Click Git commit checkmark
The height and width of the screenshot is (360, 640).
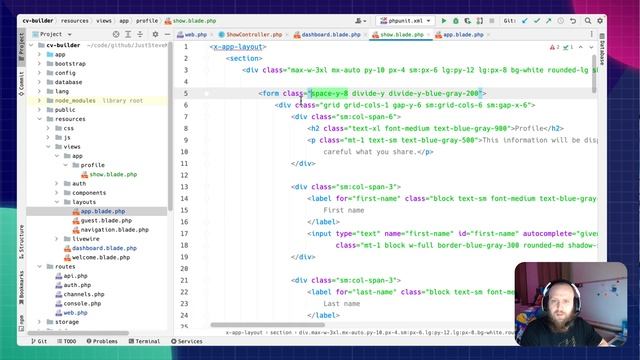tap(537, 21)
